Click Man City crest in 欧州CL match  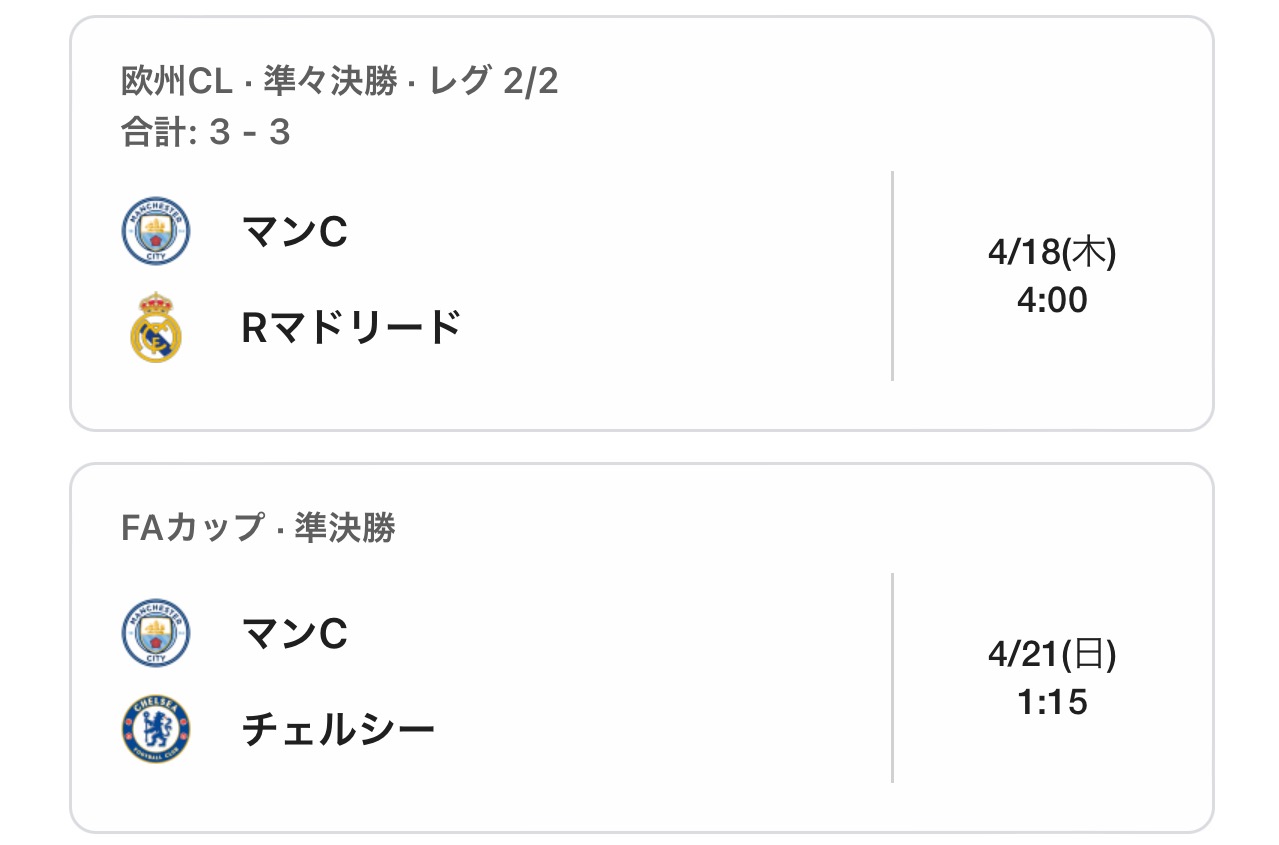click(155, 231)
